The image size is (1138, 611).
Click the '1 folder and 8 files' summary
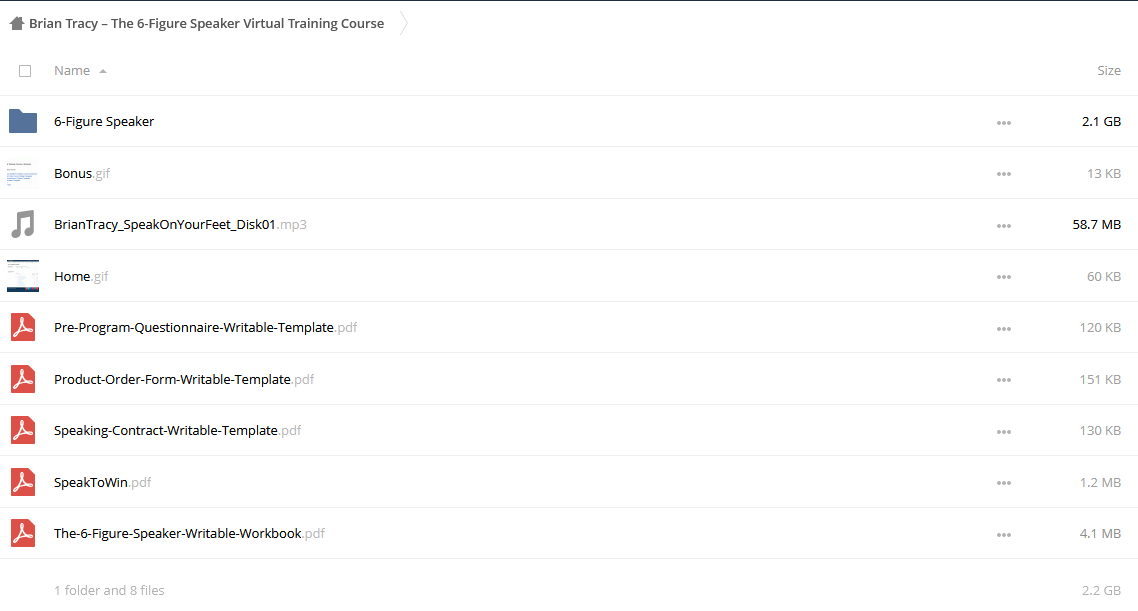click(x=109, y=590)
